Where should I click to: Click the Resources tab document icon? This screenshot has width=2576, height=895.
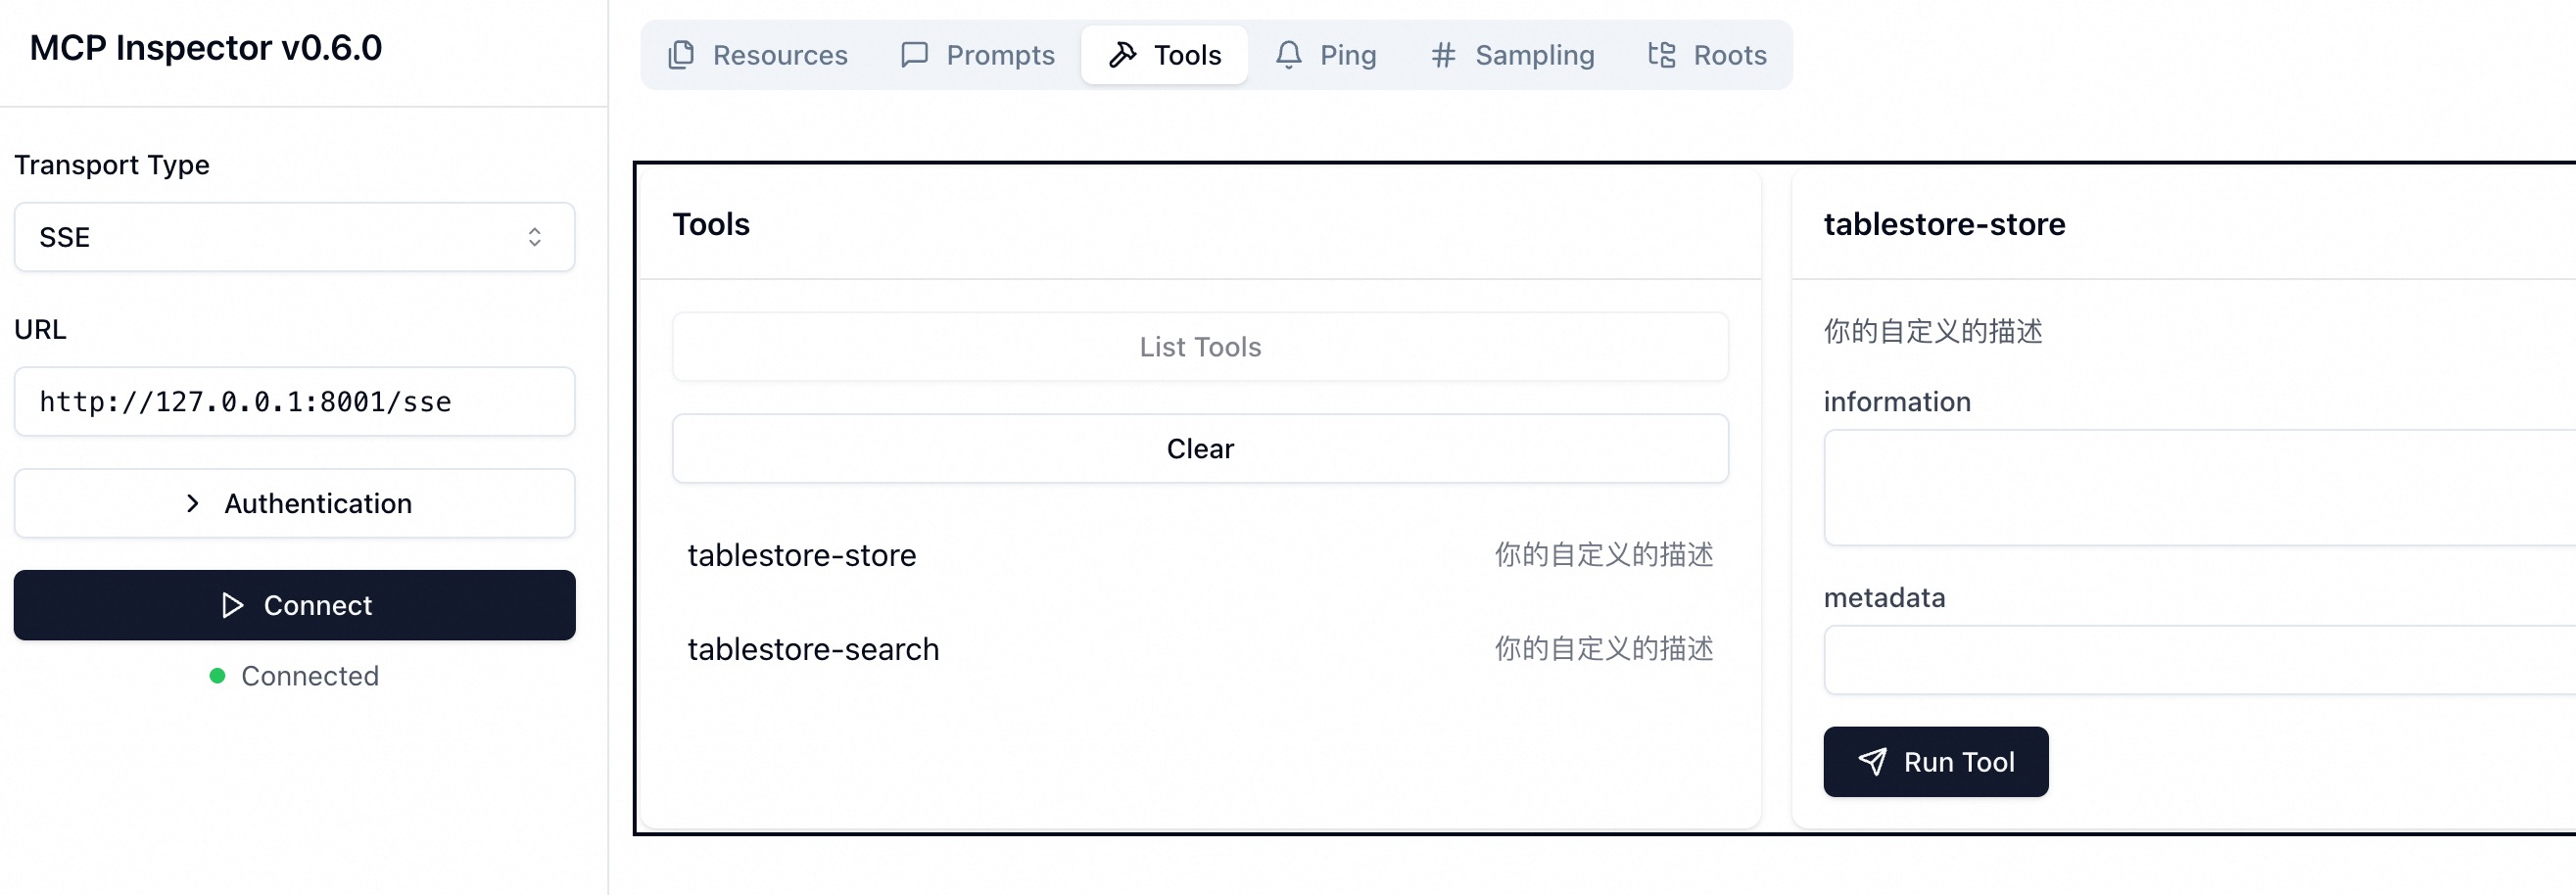point(681,55)
